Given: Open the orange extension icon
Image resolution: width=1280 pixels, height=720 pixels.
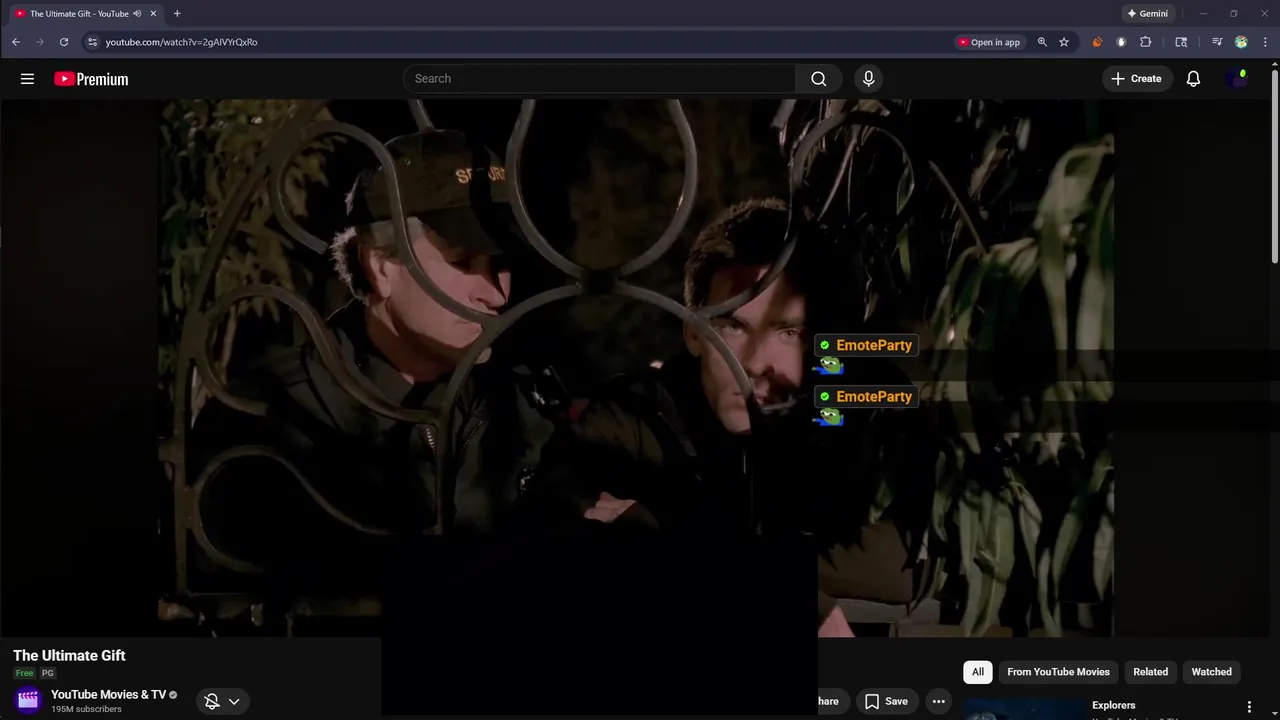Looking at the screenshot, I should 1097,42.
